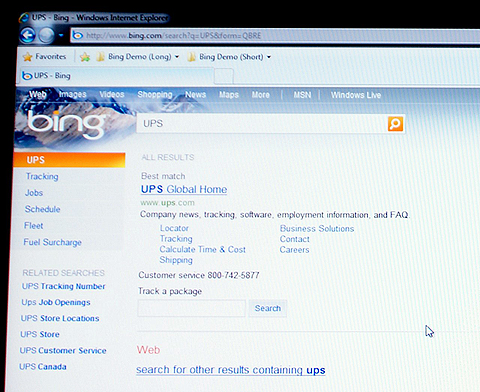
Task: Click the Search button under Track a package
Action: [268, 308]
